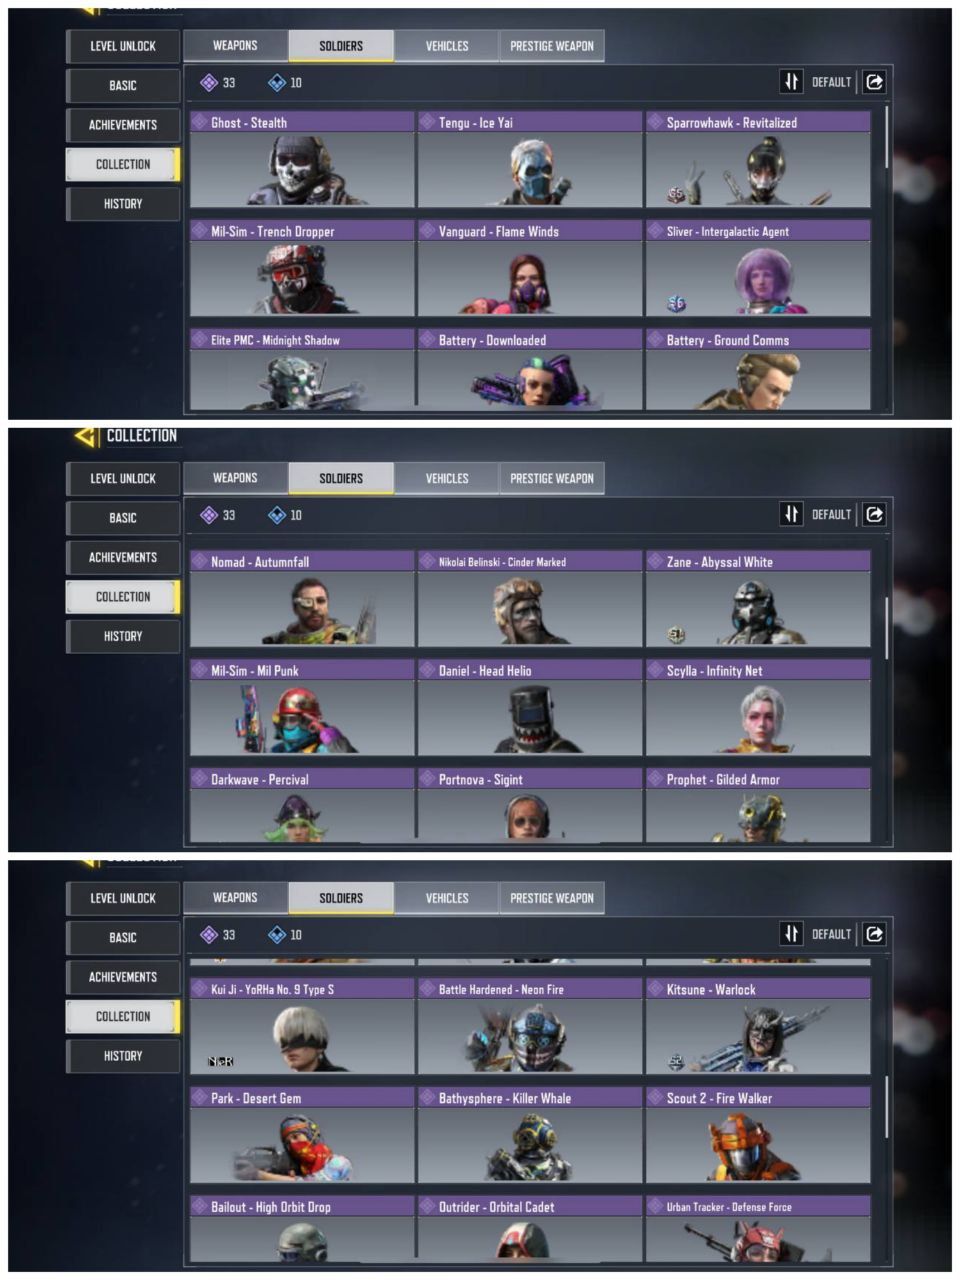Tap the season badge on Zane Abyssal White
The image size is (960, 1280).
click(677, 634)
